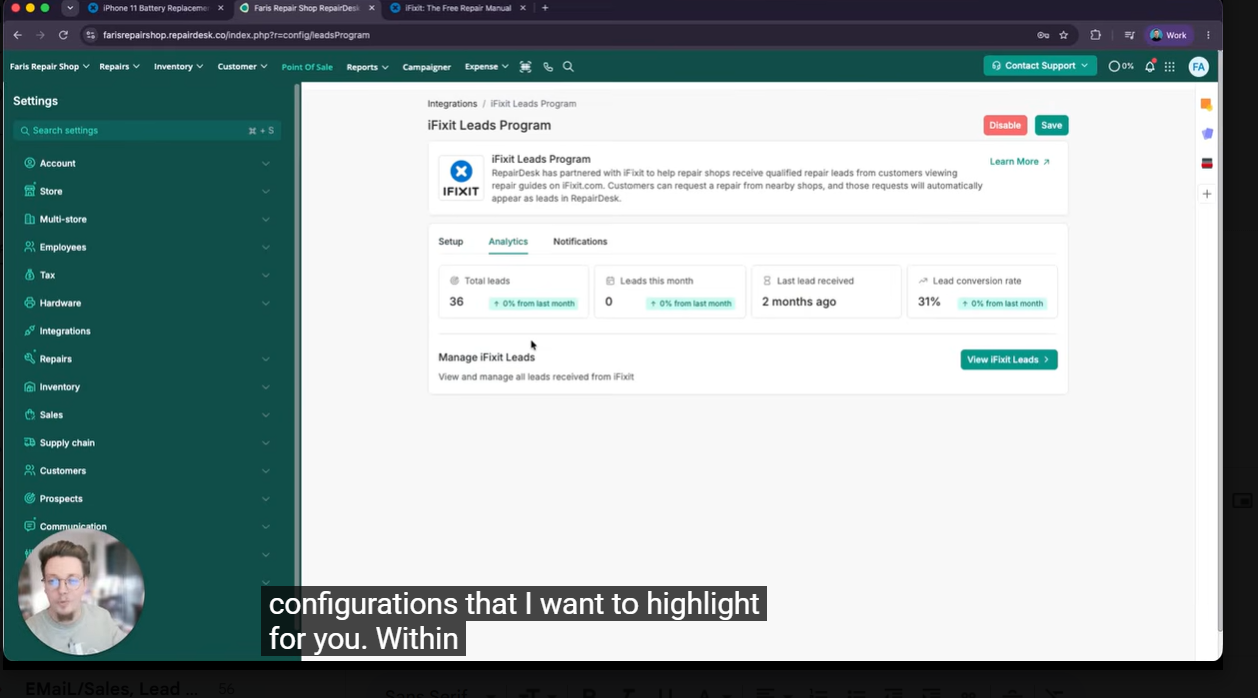
Task: Focus the Search settings field
Action: (147, 131)
